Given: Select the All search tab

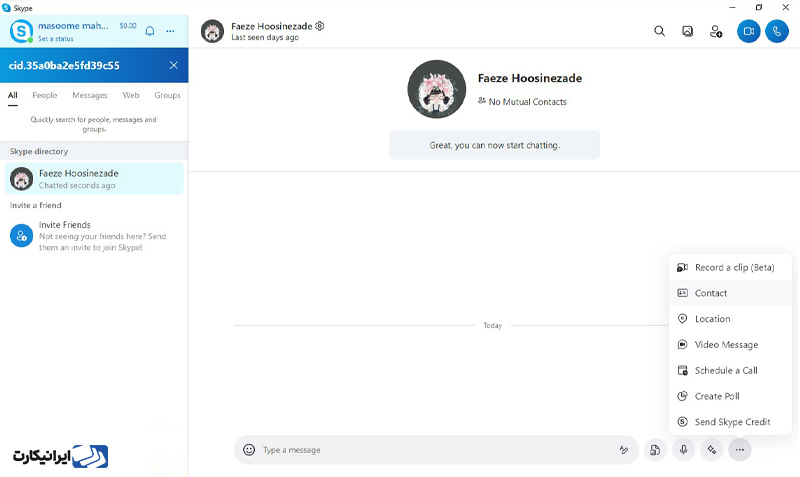Looking at the screenshot, I should click(x=13, y=95).
